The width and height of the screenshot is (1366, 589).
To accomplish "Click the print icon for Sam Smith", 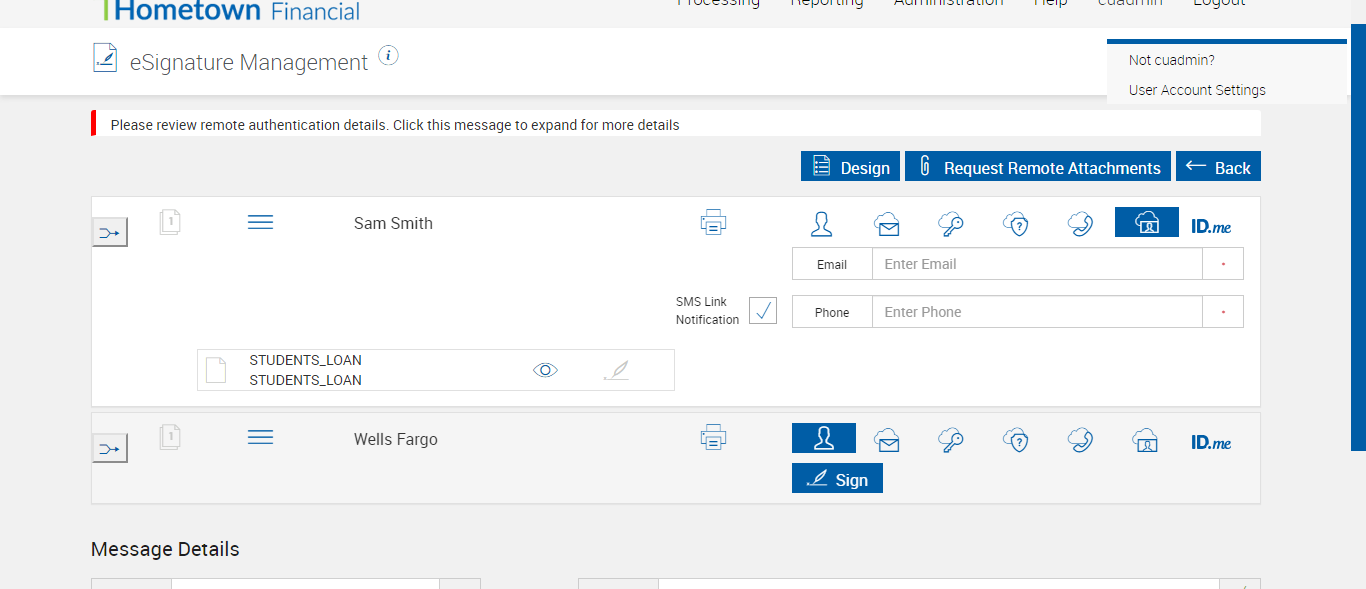I will click(x=713, y=223).
